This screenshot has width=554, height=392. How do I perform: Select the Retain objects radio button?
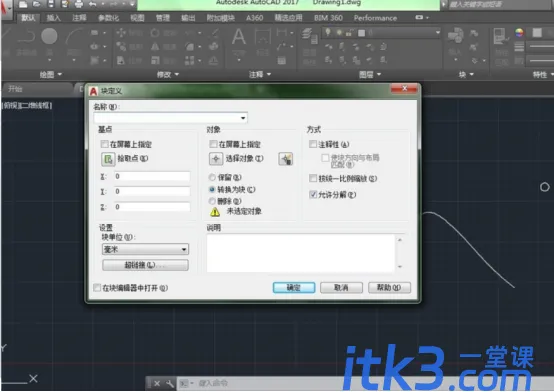212,177
